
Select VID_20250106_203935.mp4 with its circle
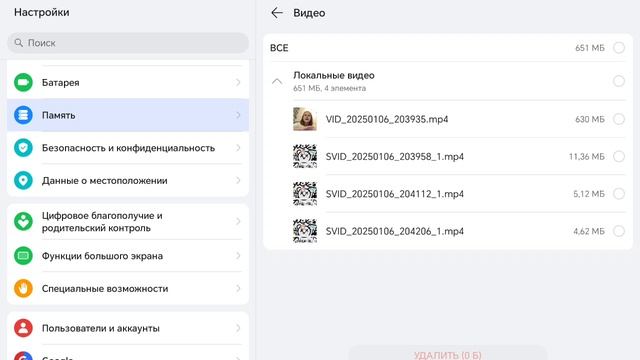619,119
